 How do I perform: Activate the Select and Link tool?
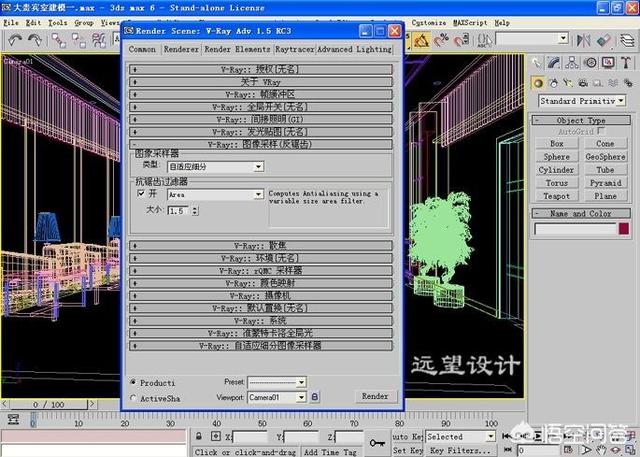point(59,40)
